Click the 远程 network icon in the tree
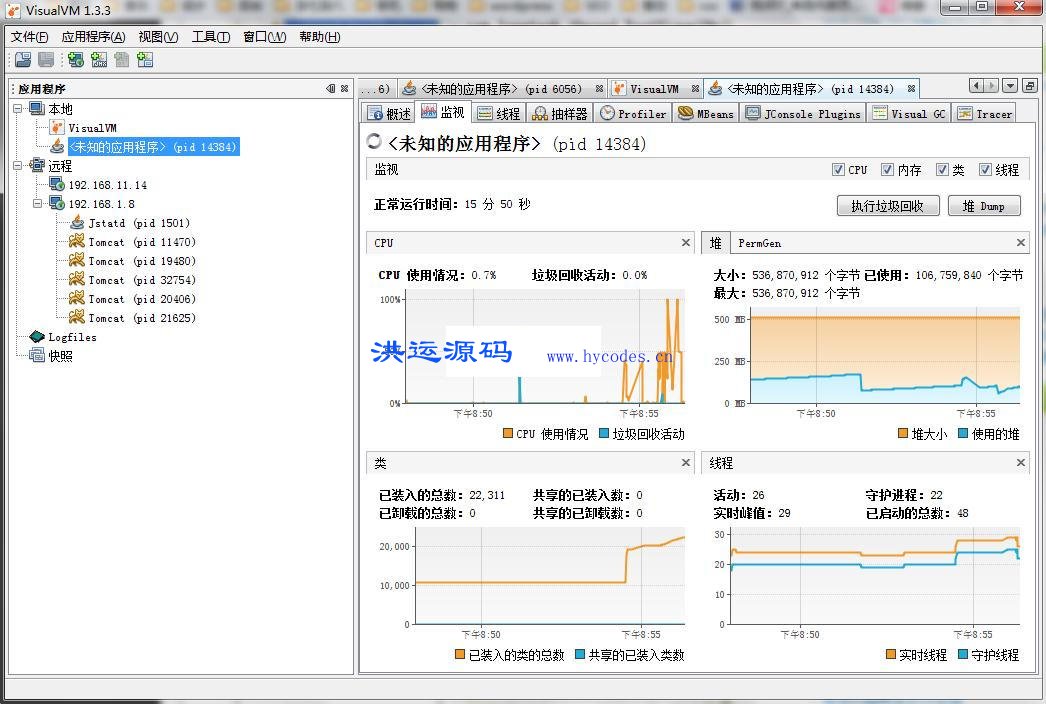1046x704 pixels. click(x=37, y=165)
